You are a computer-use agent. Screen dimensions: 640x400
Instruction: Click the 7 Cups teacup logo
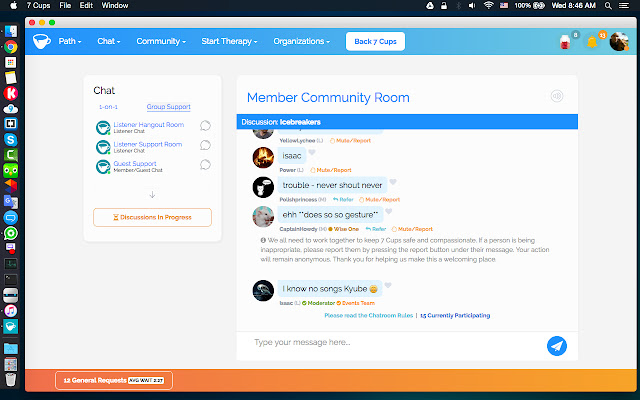[41, 41]
